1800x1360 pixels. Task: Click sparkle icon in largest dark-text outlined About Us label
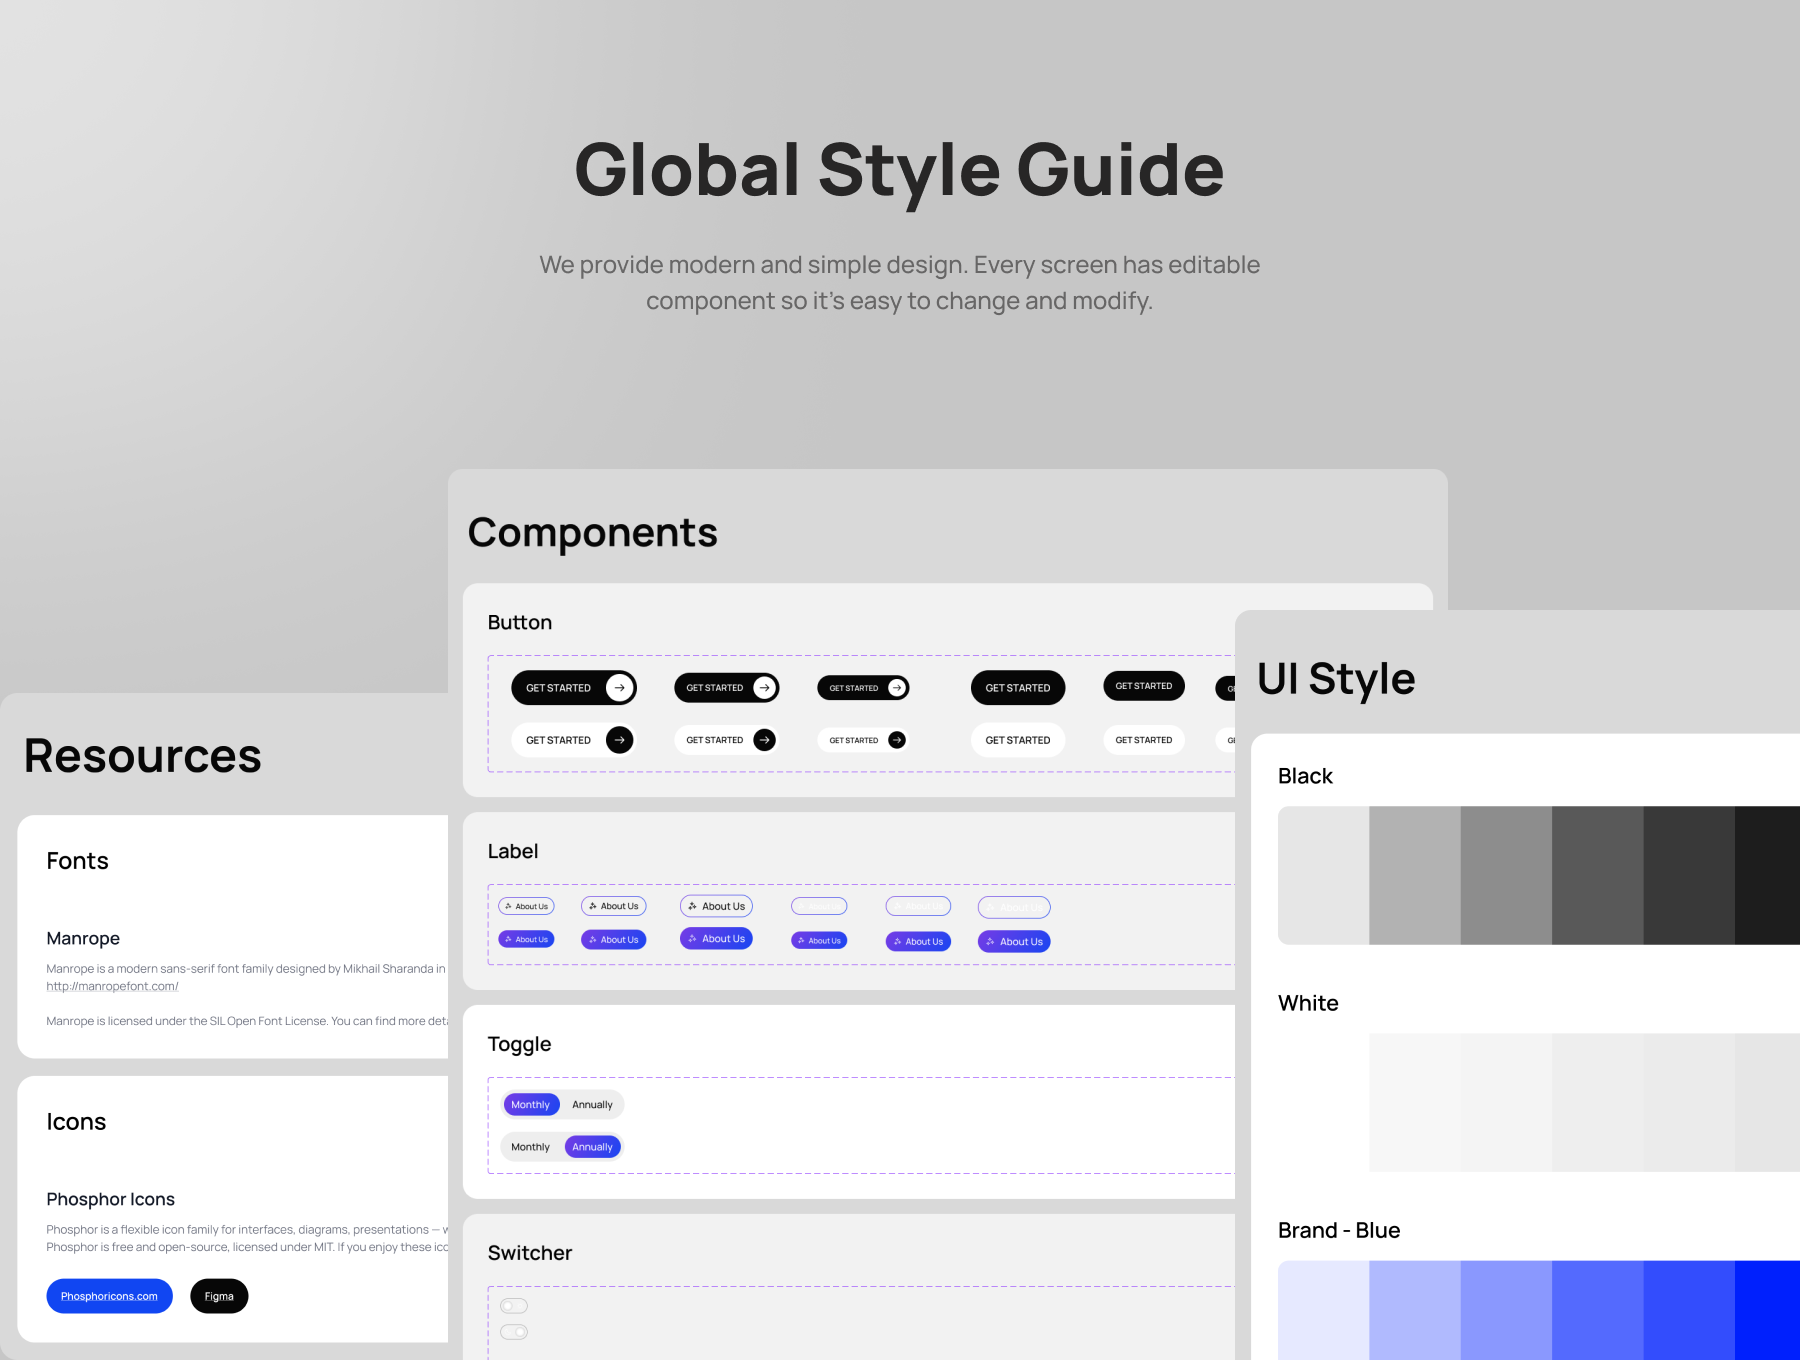point(692,906)
